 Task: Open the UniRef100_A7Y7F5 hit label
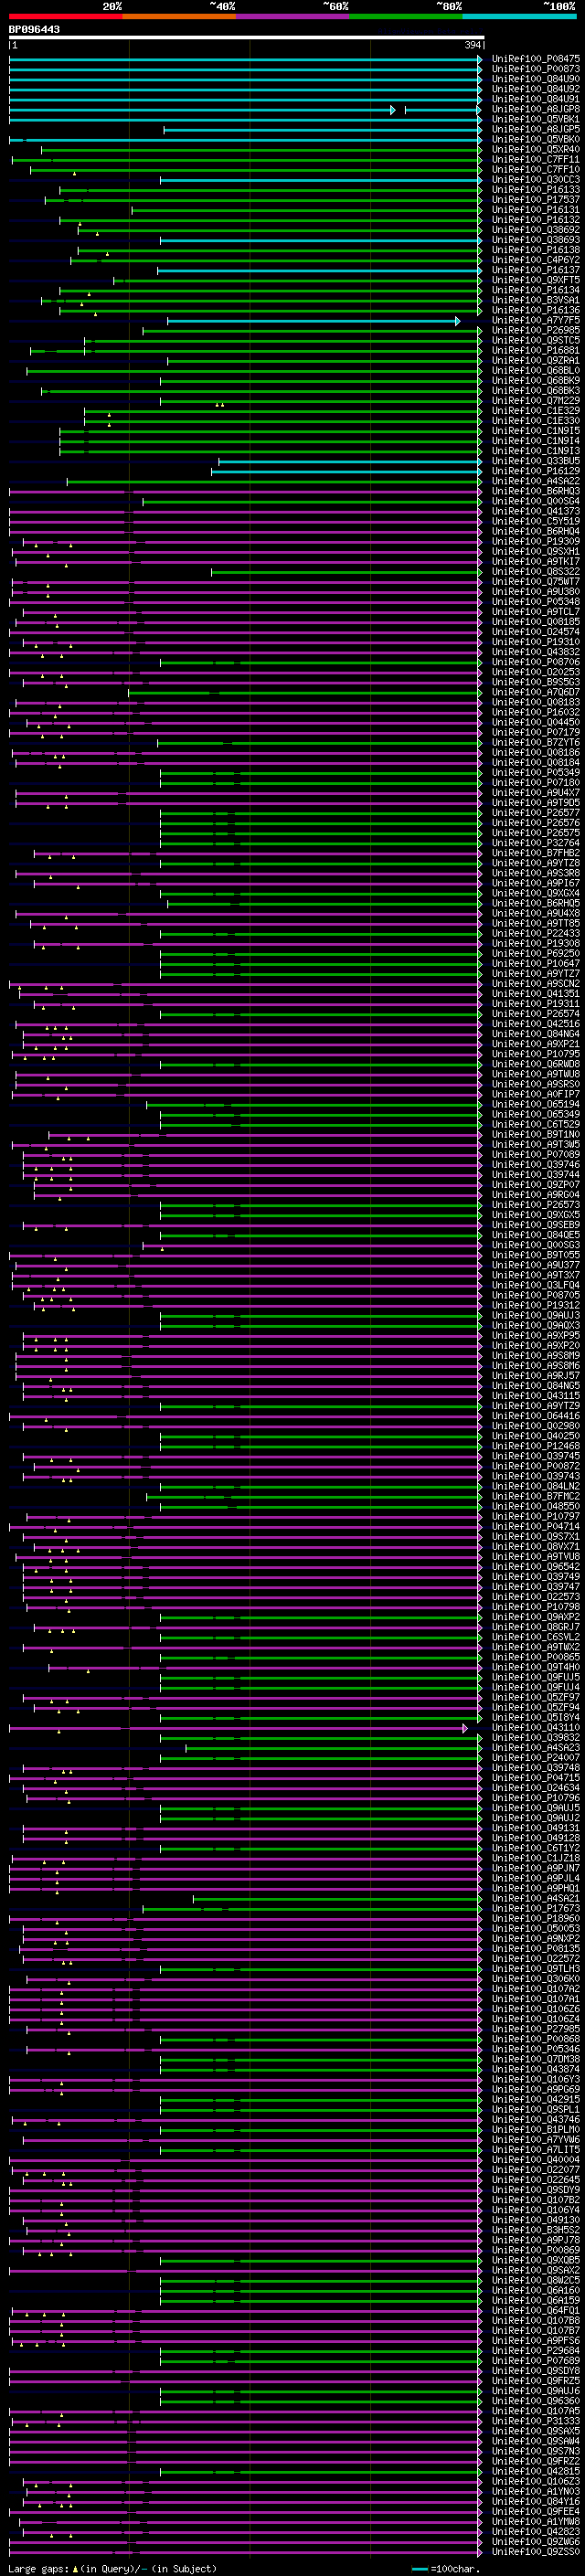(x=535, y=321)
